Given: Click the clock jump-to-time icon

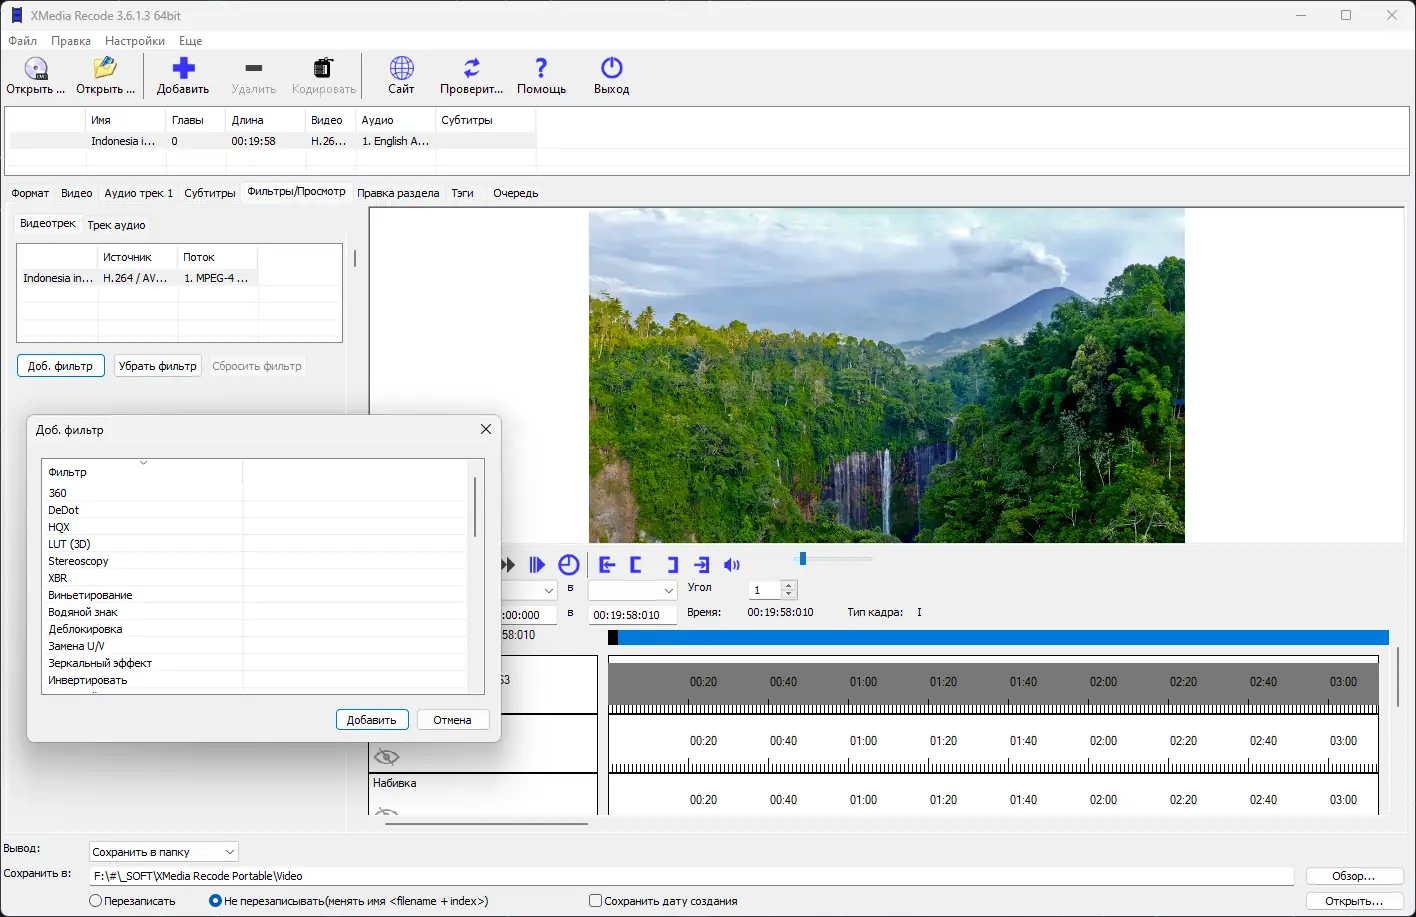Looking at the screenshot, I should pyautogui.click(x=569, y=565).
